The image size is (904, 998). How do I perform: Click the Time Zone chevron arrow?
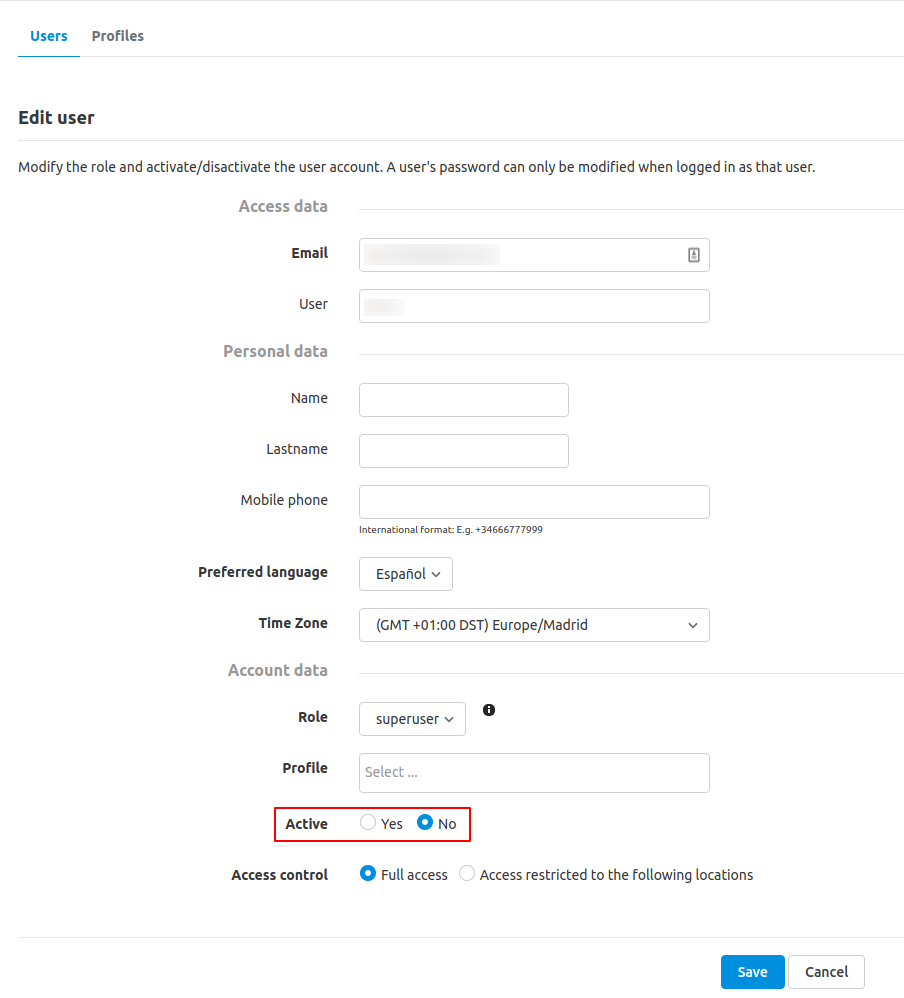pos(693,626)
